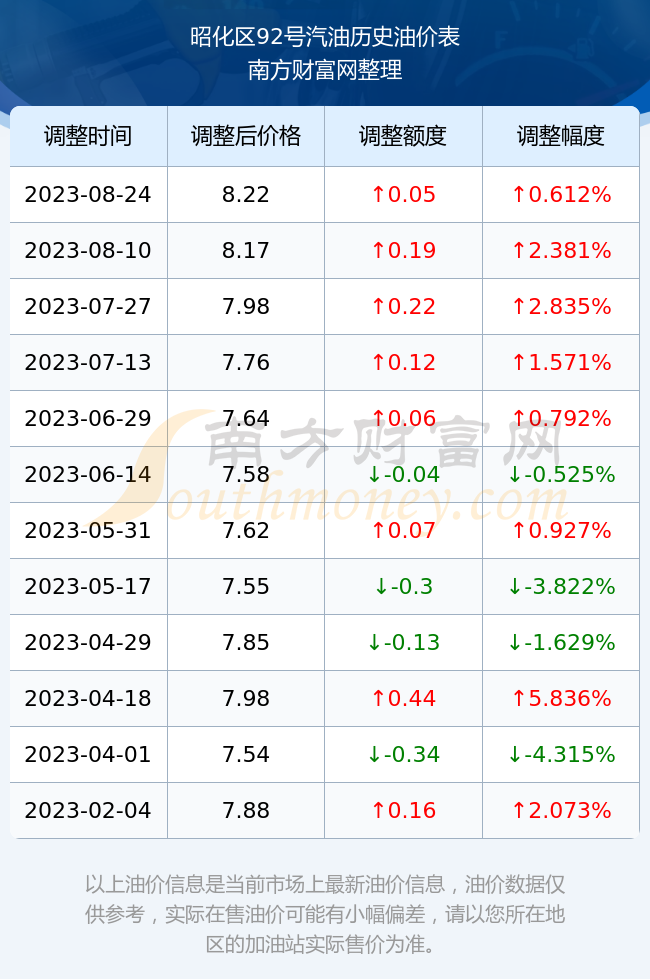Select the 2023-07-27 date cell
This screenshot has height=980, width=650.
[88, 306]
